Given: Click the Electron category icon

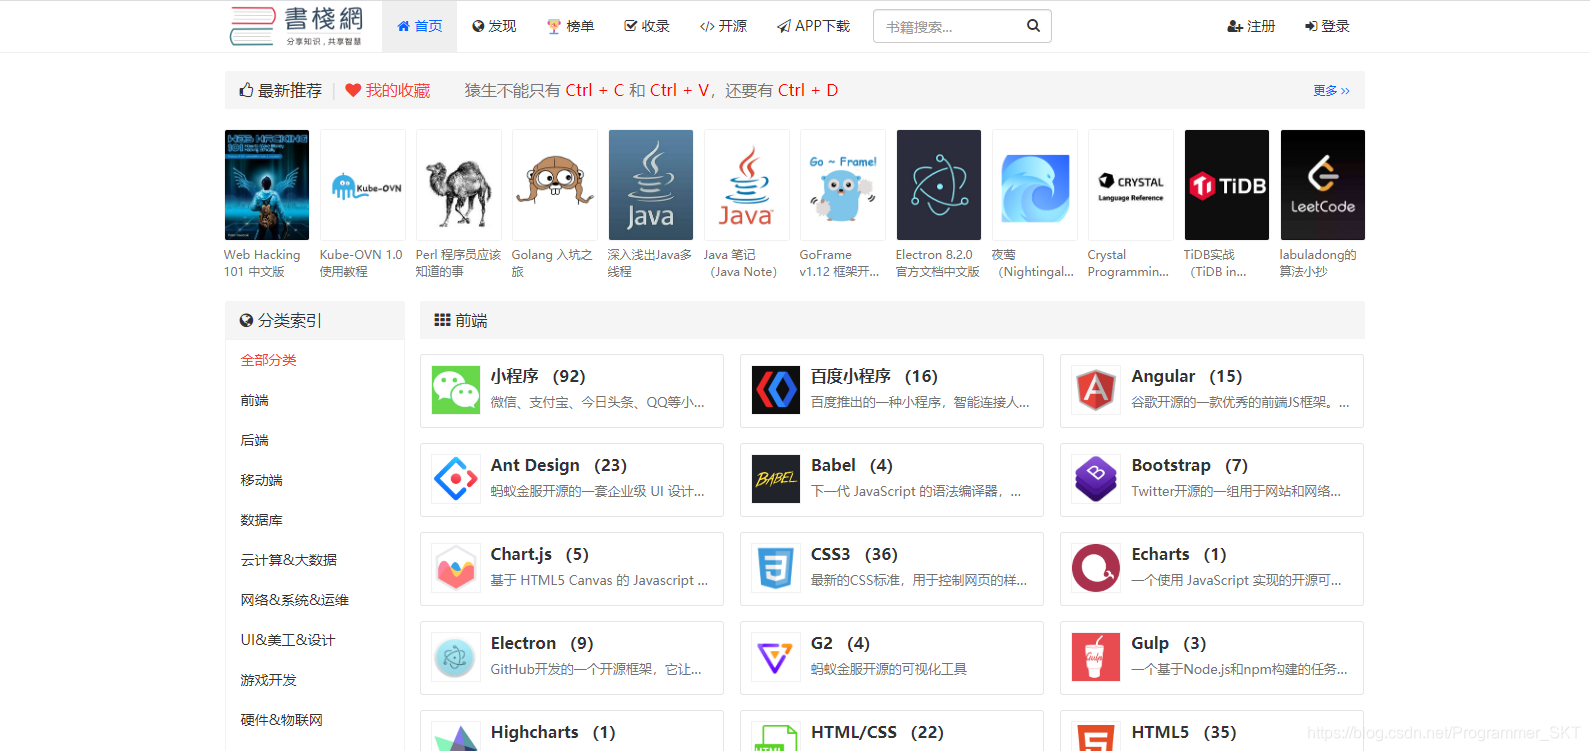Looking at the screenshot, I should click(456, 657).
